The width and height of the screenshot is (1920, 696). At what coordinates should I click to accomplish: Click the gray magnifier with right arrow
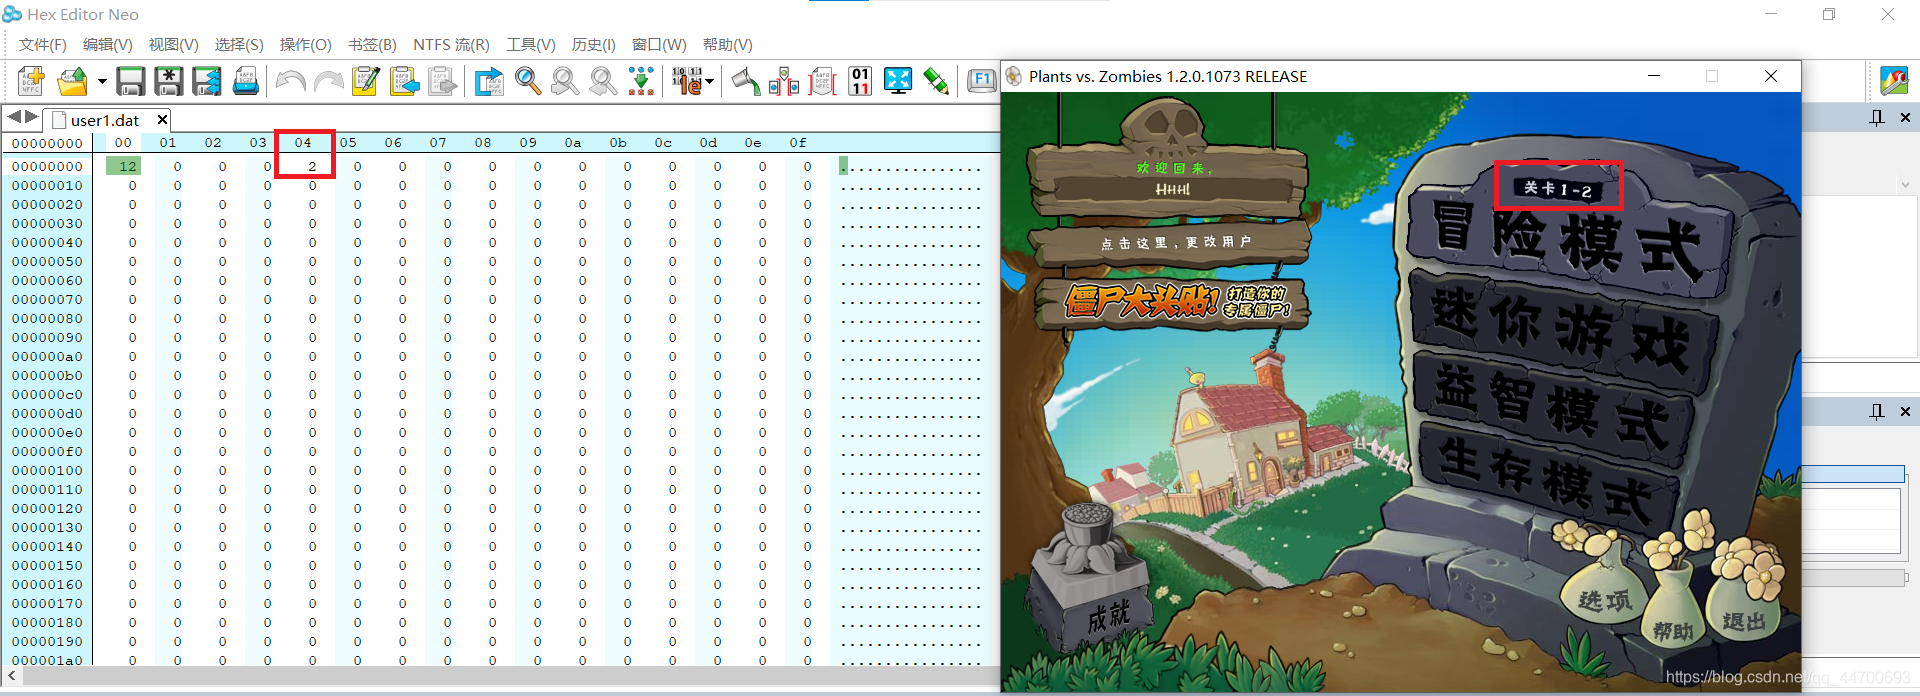(x=603, y=81)
